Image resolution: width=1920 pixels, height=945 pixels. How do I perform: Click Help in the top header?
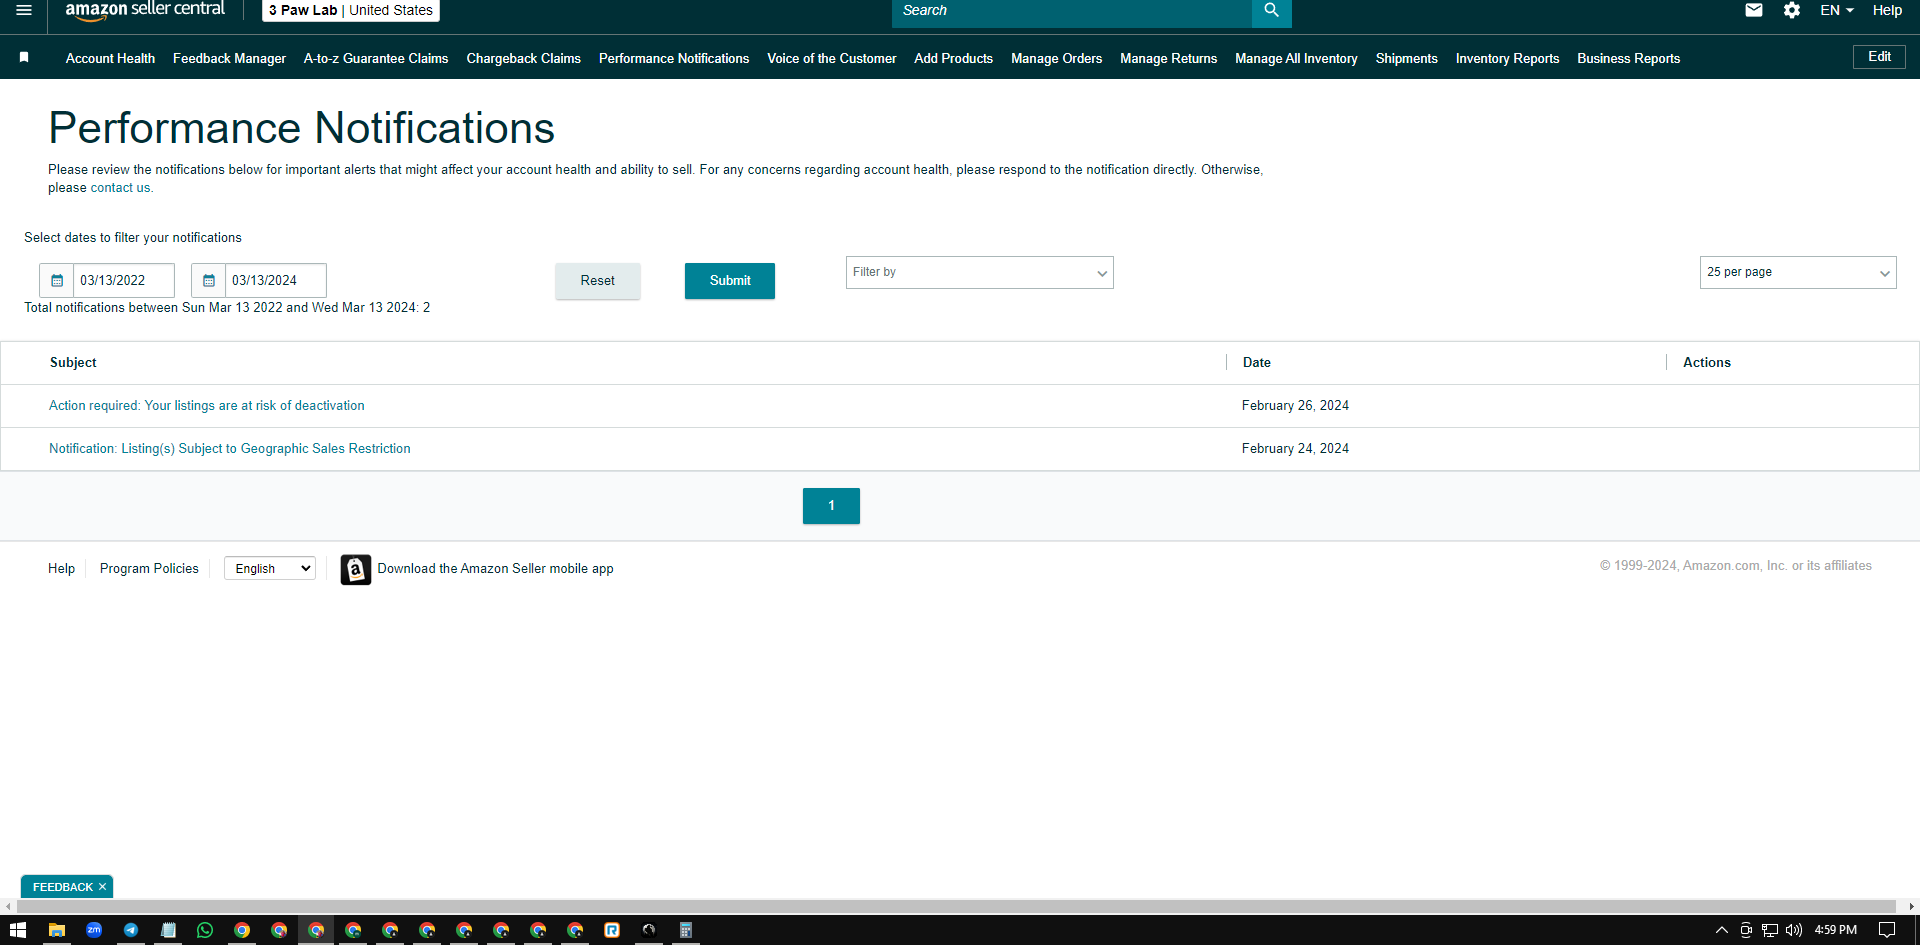click(1887, 10)
